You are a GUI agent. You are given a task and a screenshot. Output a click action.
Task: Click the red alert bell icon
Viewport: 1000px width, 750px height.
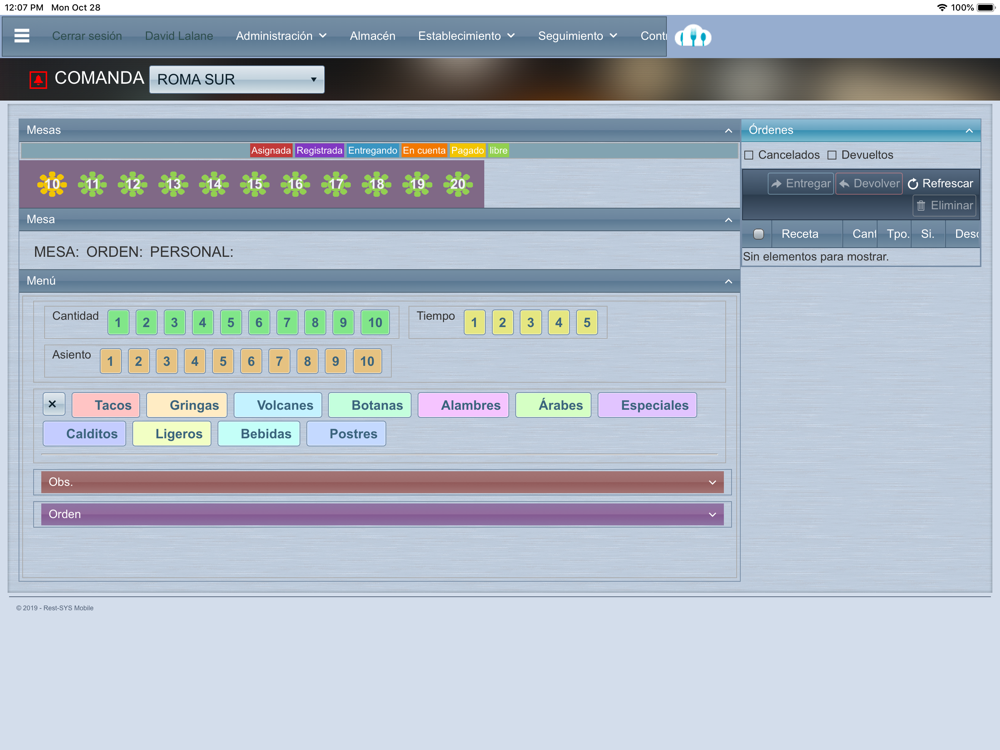pyautogui.click(x=38, y=80)
